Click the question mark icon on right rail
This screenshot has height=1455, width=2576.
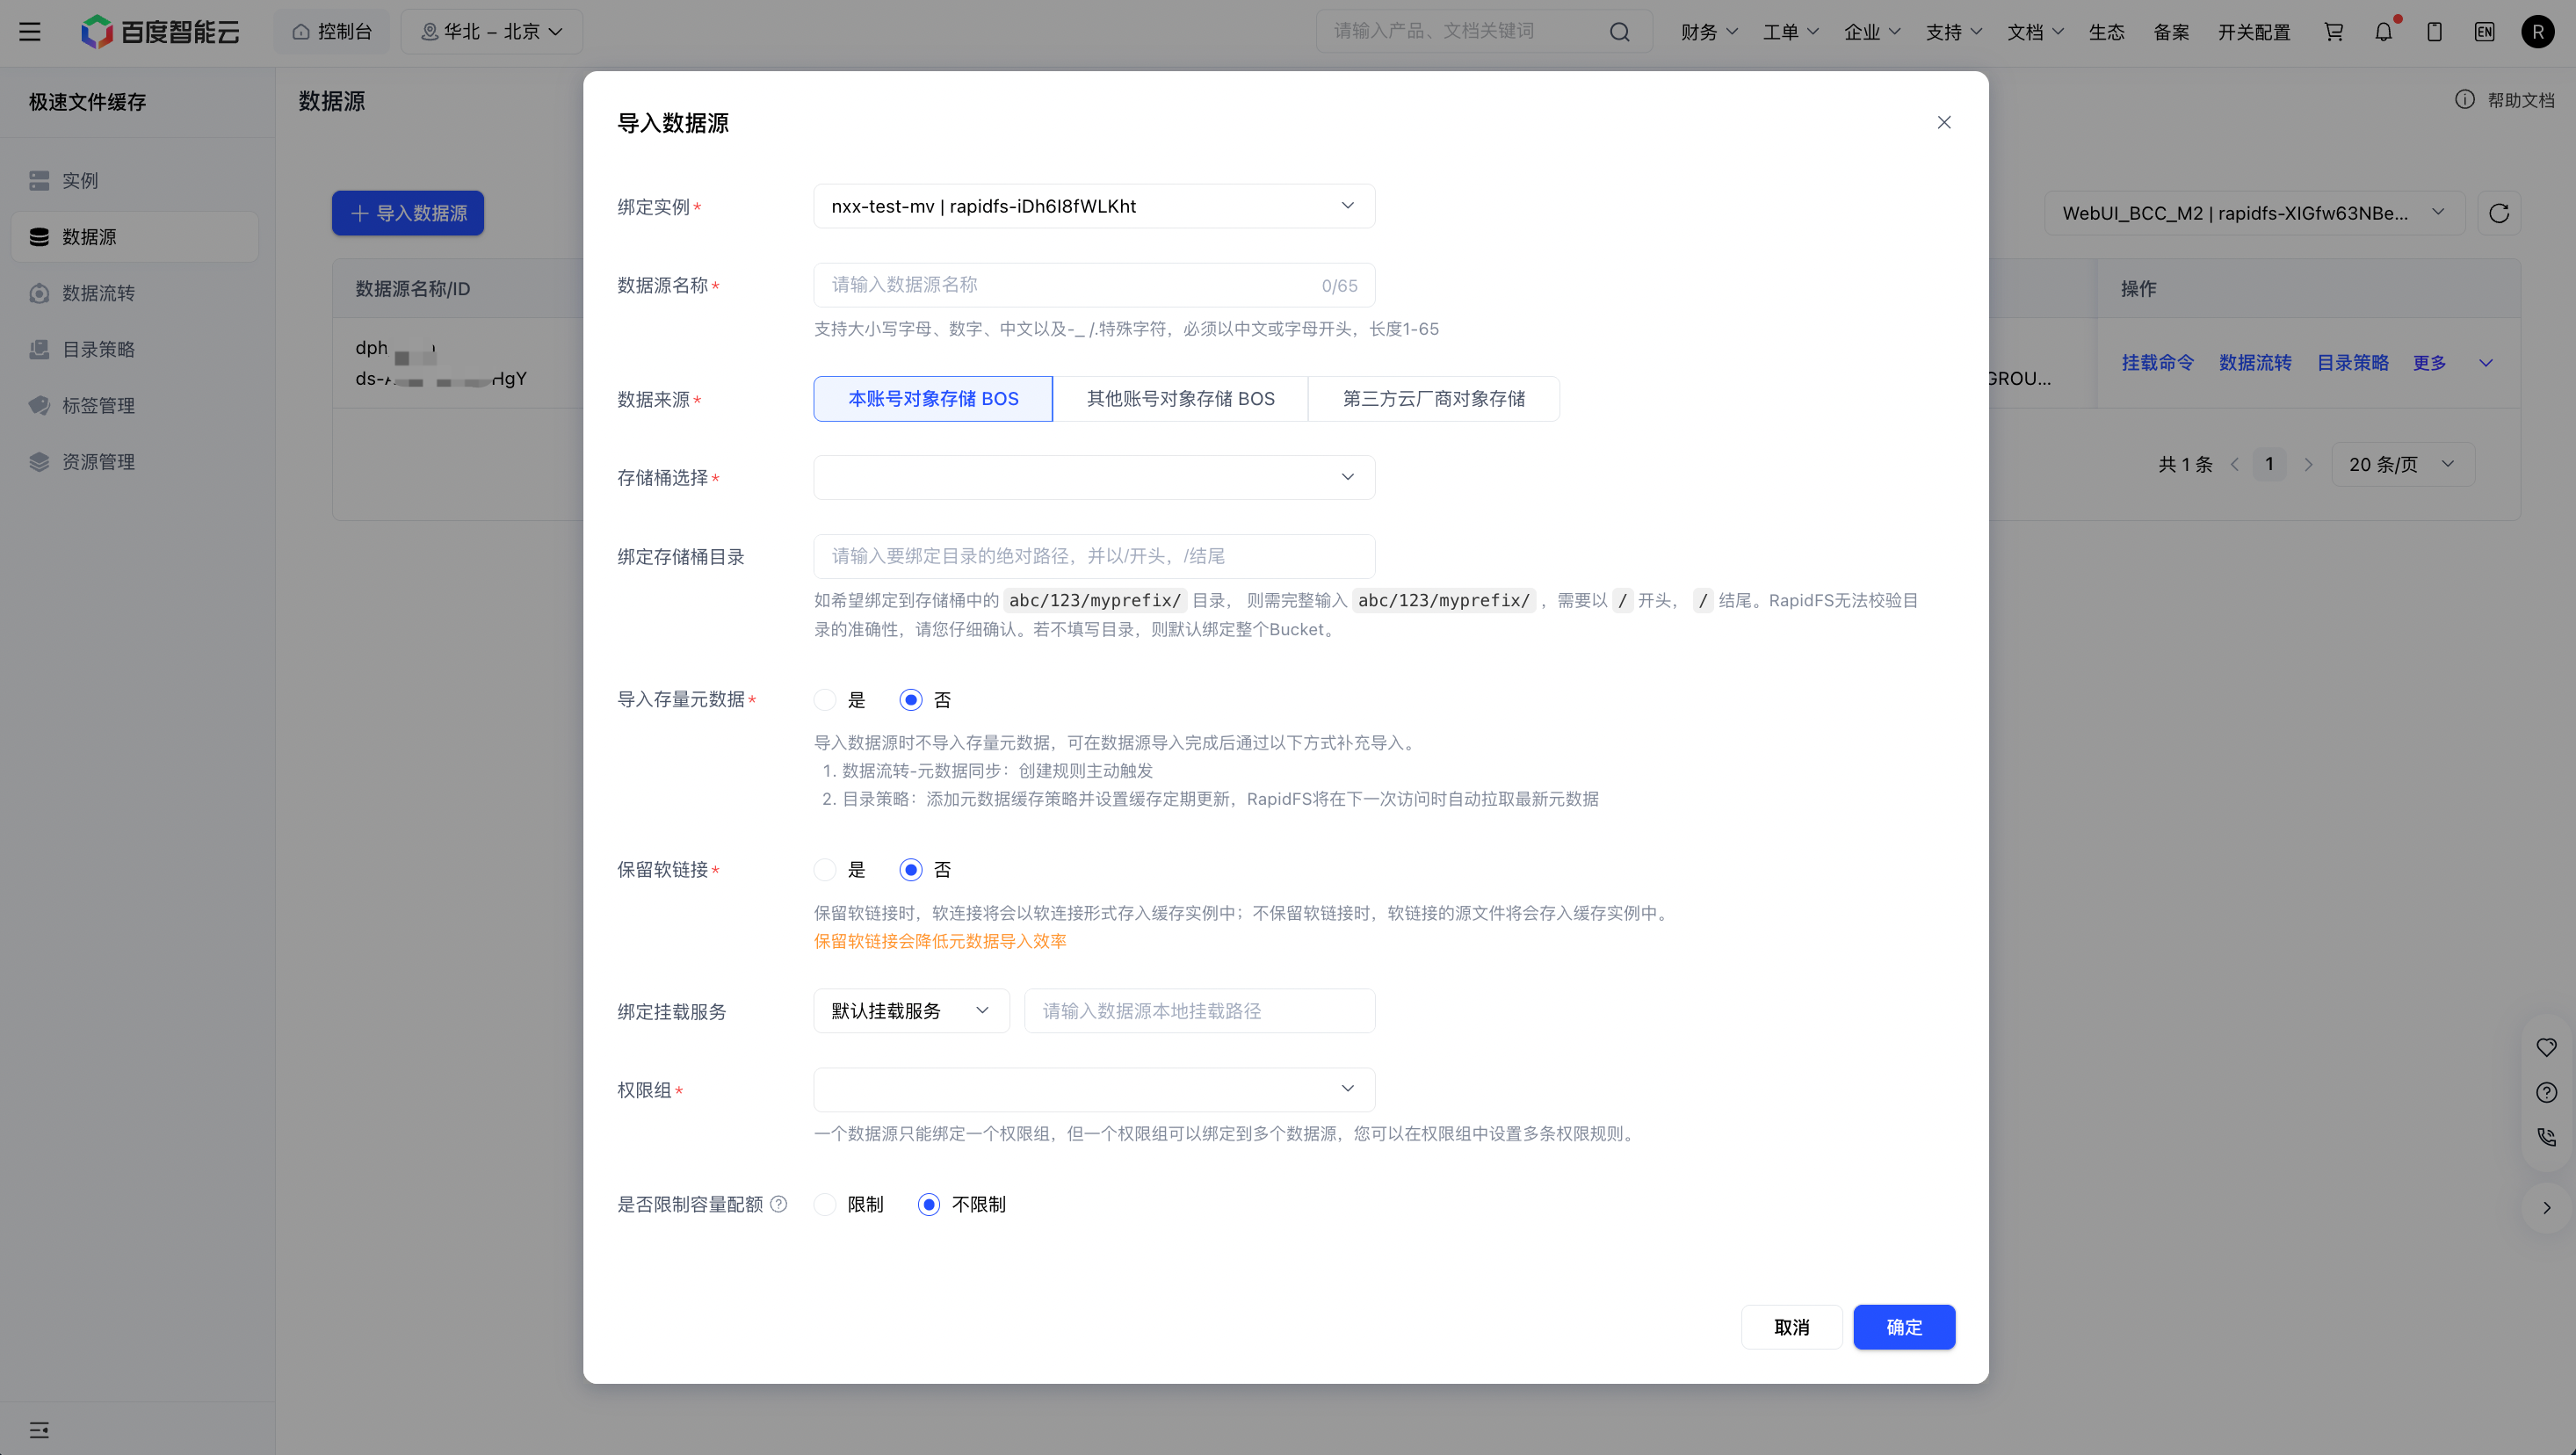[2546, 1092]
